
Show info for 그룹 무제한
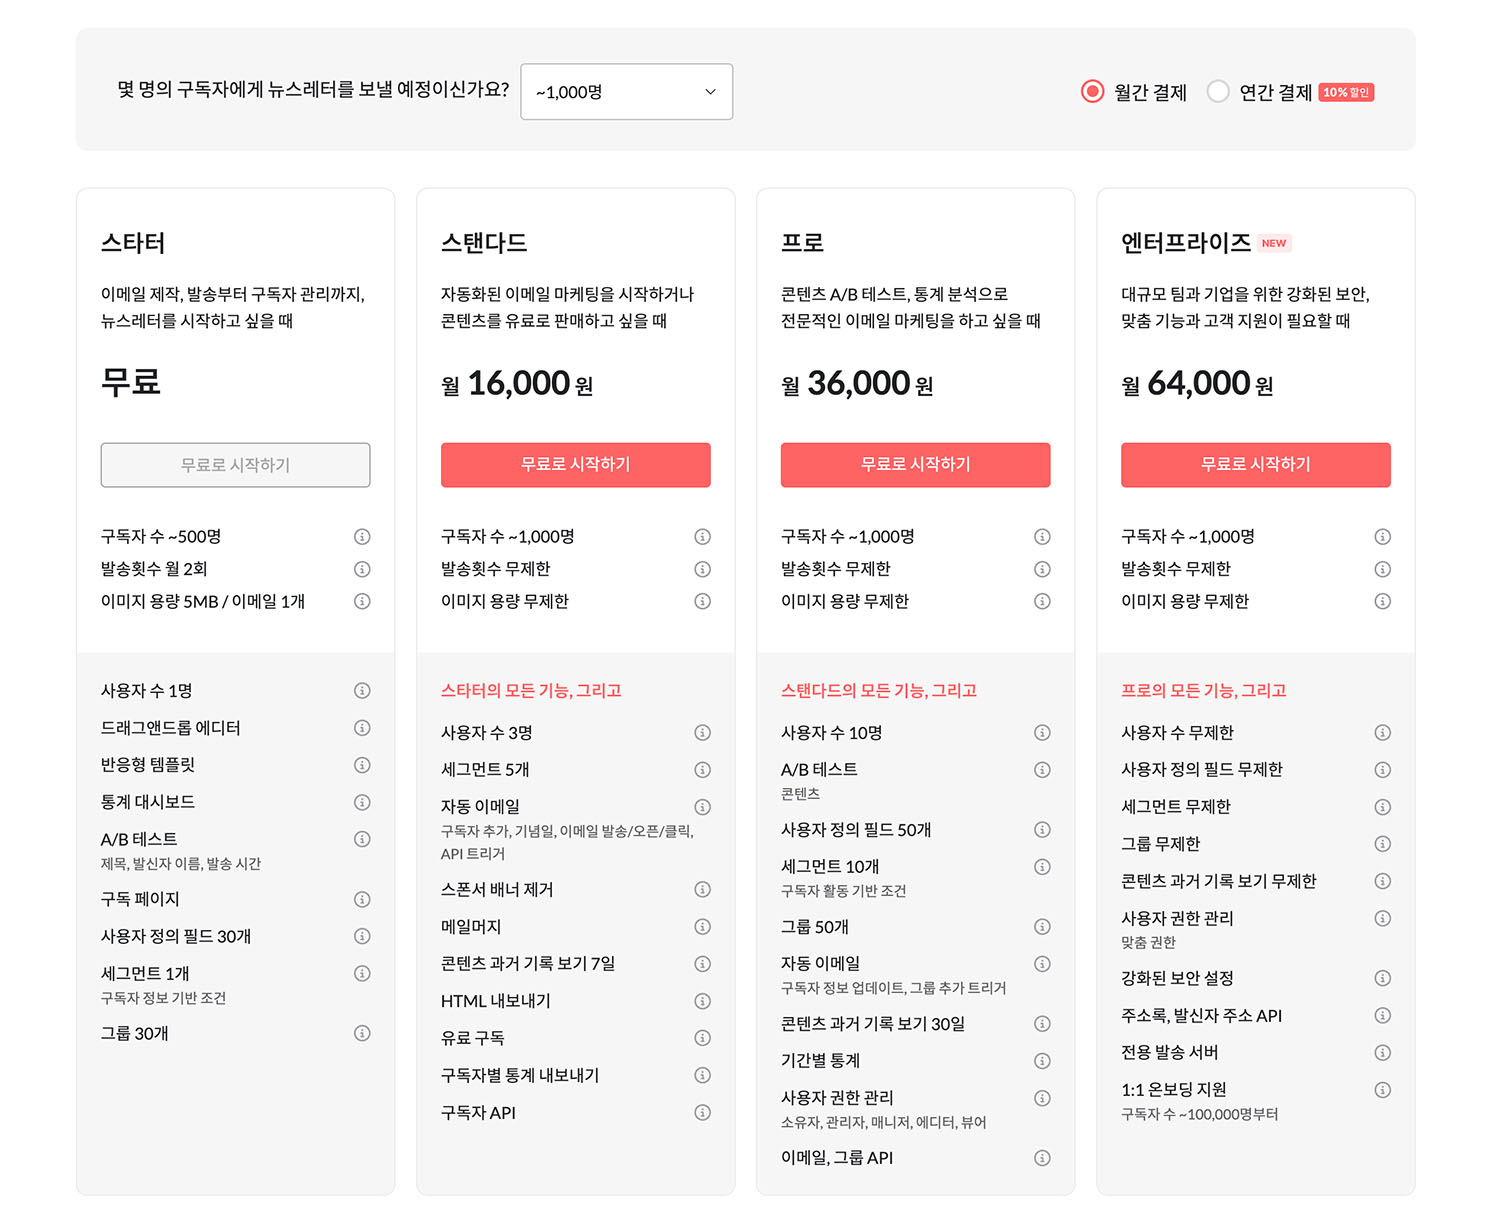coord(1383,844)
